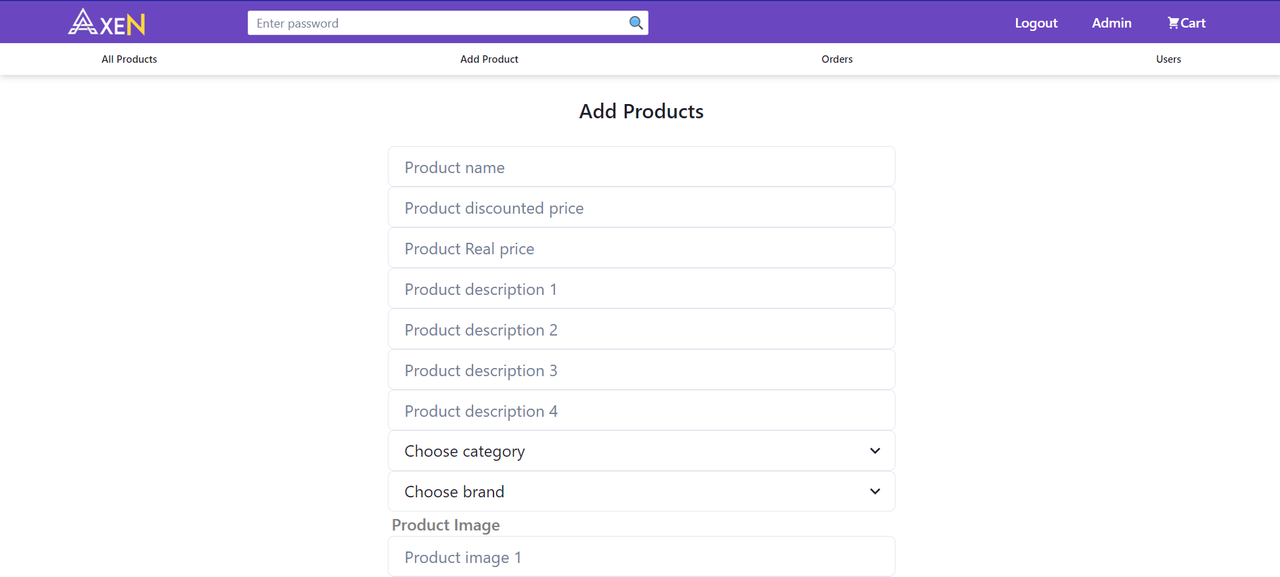The image size is (1280, 577).
Task: Go to All Products tab
Action: click(129, 59)
